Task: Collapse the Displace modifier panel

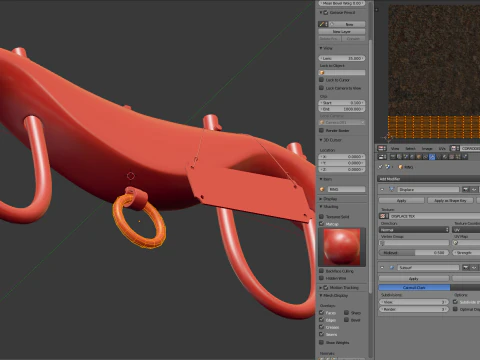Action: [x=382, y=189]
